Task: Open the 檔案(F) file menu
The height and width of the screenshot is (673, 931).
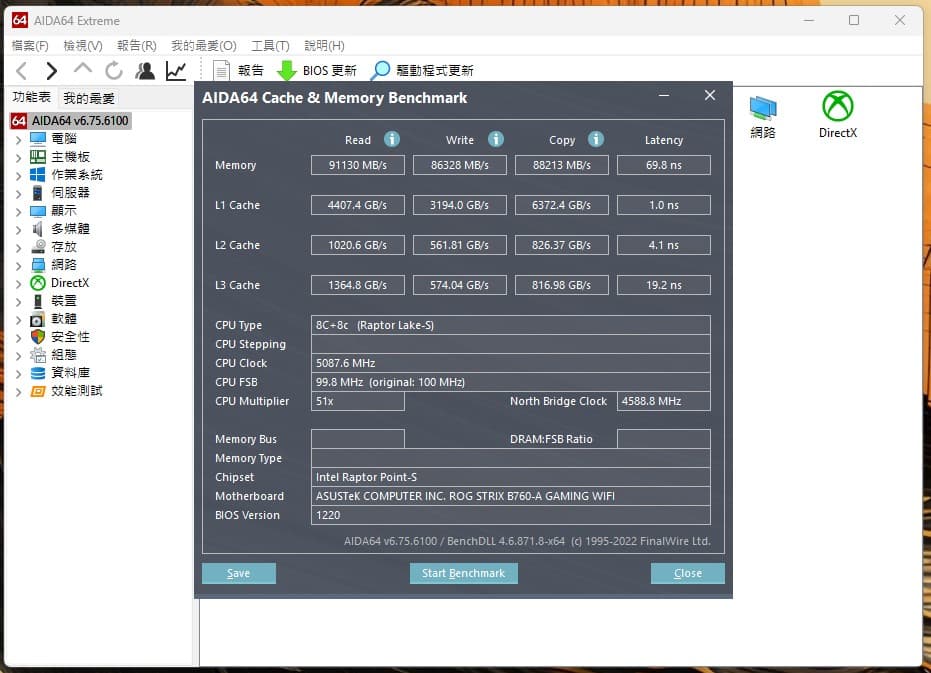Action: (x=30, y=46)
